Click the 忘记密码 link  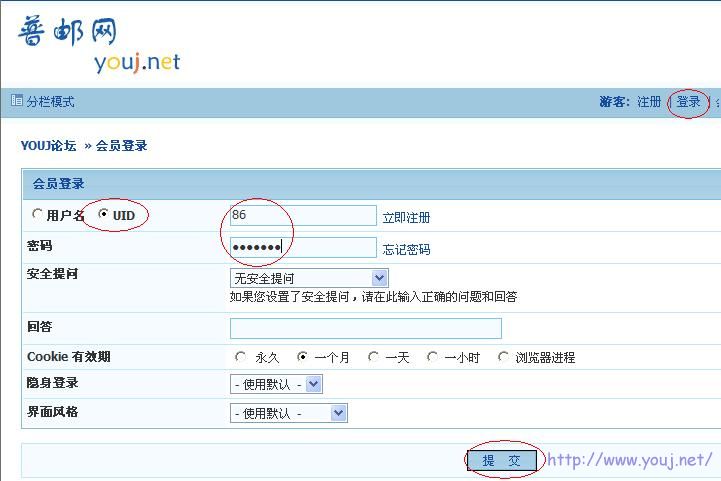[x=406, y=249]
